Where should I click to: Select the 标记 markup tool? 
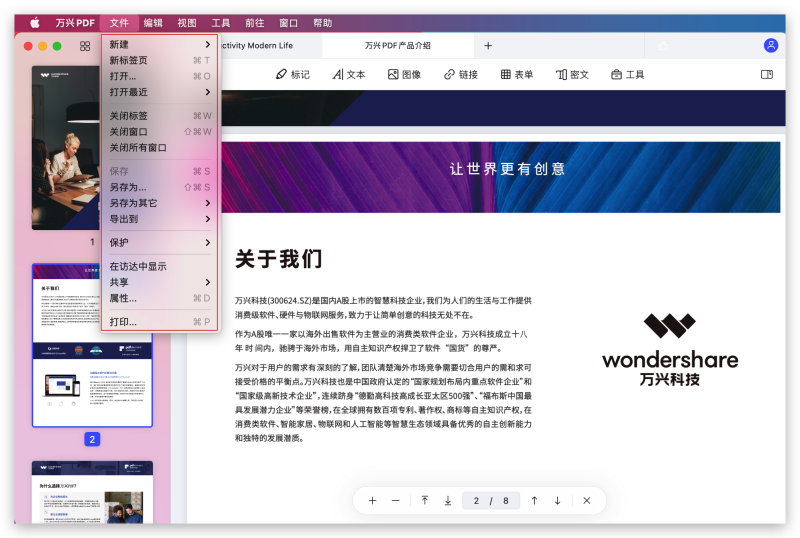pos(293,75)
